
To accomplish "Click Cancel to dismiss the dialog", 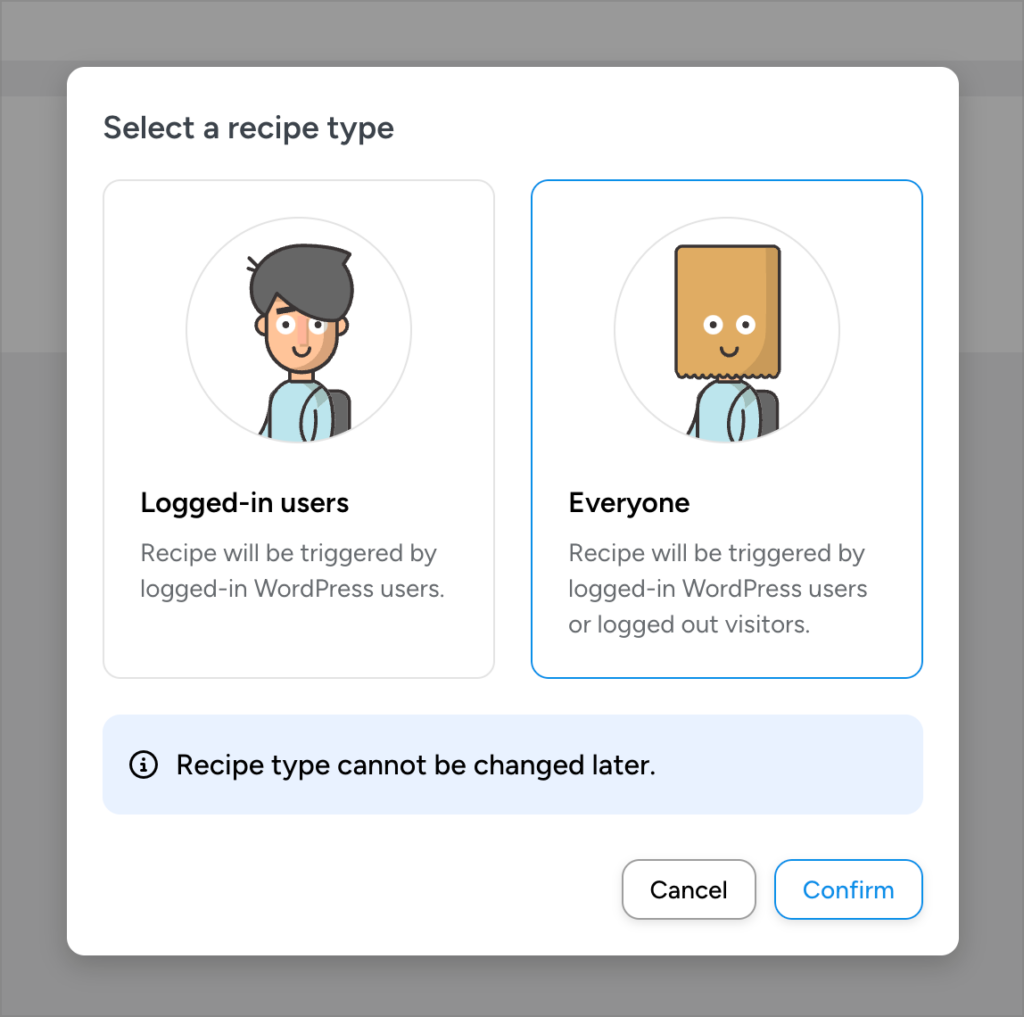I will point(688,889).
